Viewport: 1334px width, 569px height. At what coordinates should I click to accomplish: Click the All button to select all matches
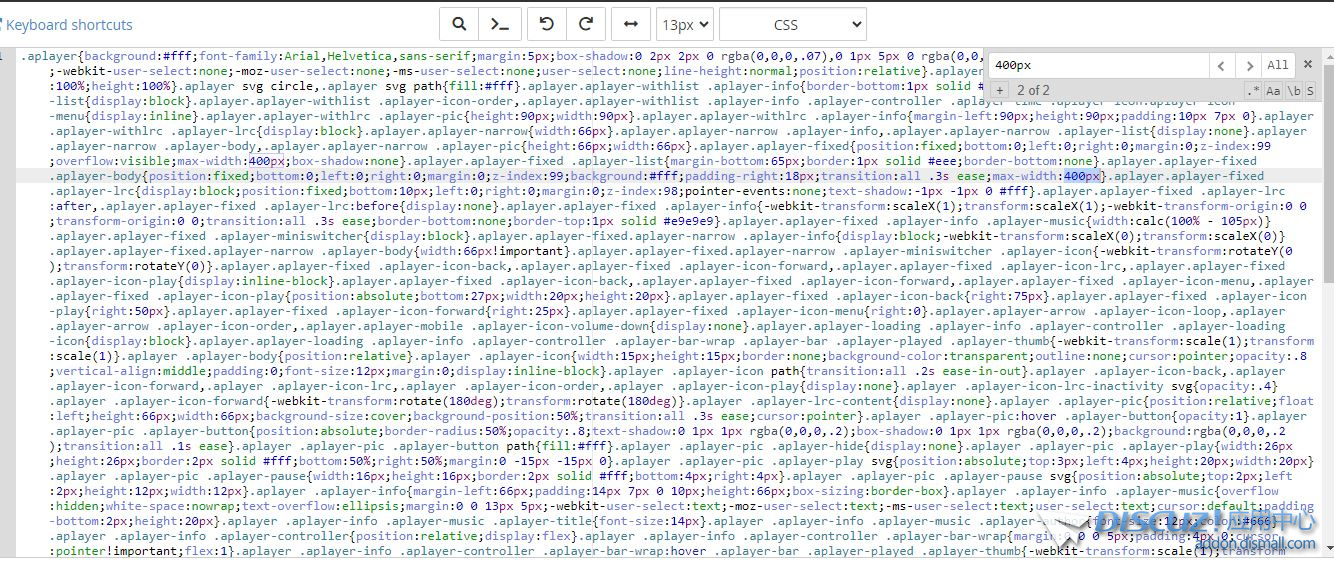pos(1277,65)
